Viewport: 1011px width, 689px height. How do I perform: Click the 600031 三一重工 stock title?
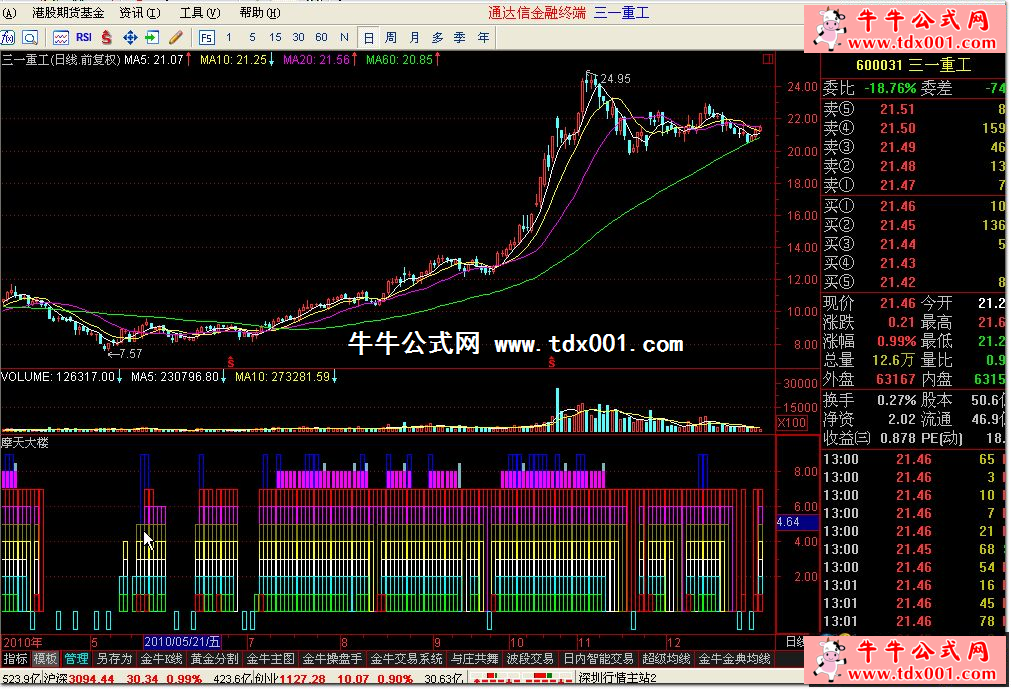[x=913, y=65]
